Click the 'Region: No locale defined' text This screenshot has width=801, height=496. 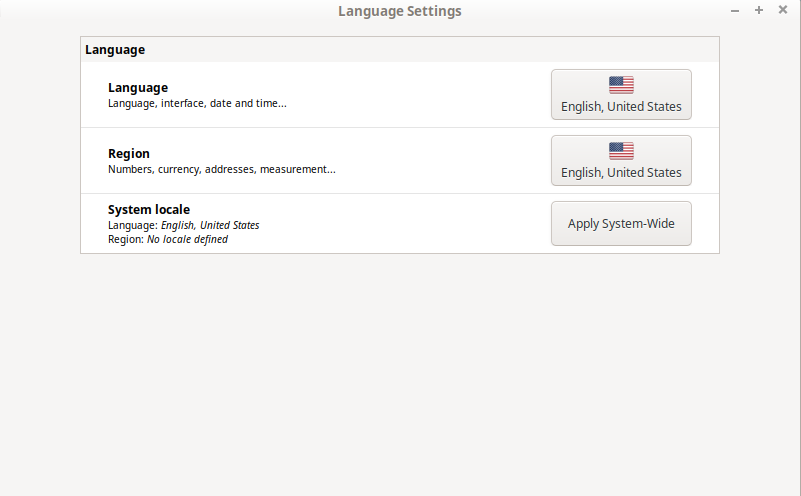point(168,239)
